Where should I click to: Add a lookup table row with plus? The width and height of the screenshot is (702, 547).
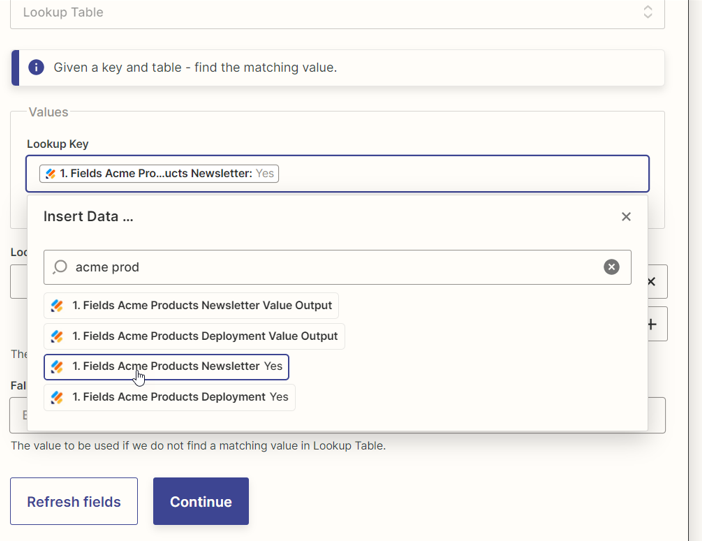(651, 324)
